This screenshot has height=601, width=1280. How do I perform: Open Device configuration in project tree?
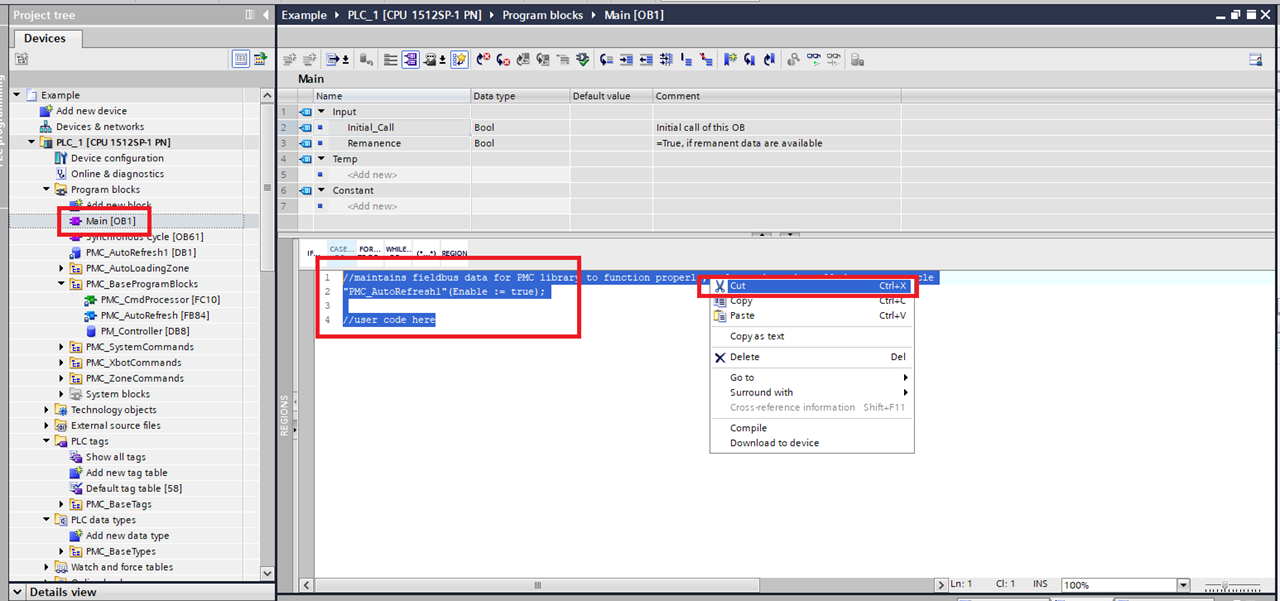pyautogui.click(x=117, y=158)
